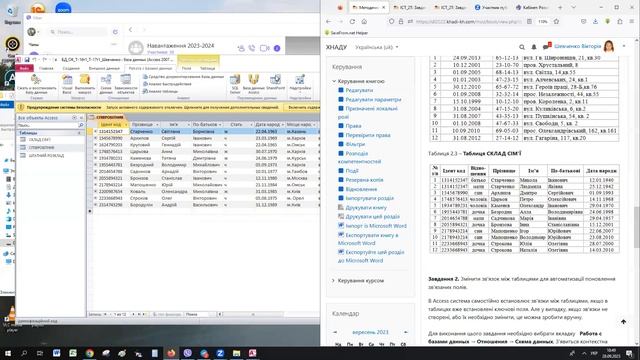Screen dimensions: 640x360
Task: Expand subdatasheet for Старченко record
Action: (x=96, y=131)
